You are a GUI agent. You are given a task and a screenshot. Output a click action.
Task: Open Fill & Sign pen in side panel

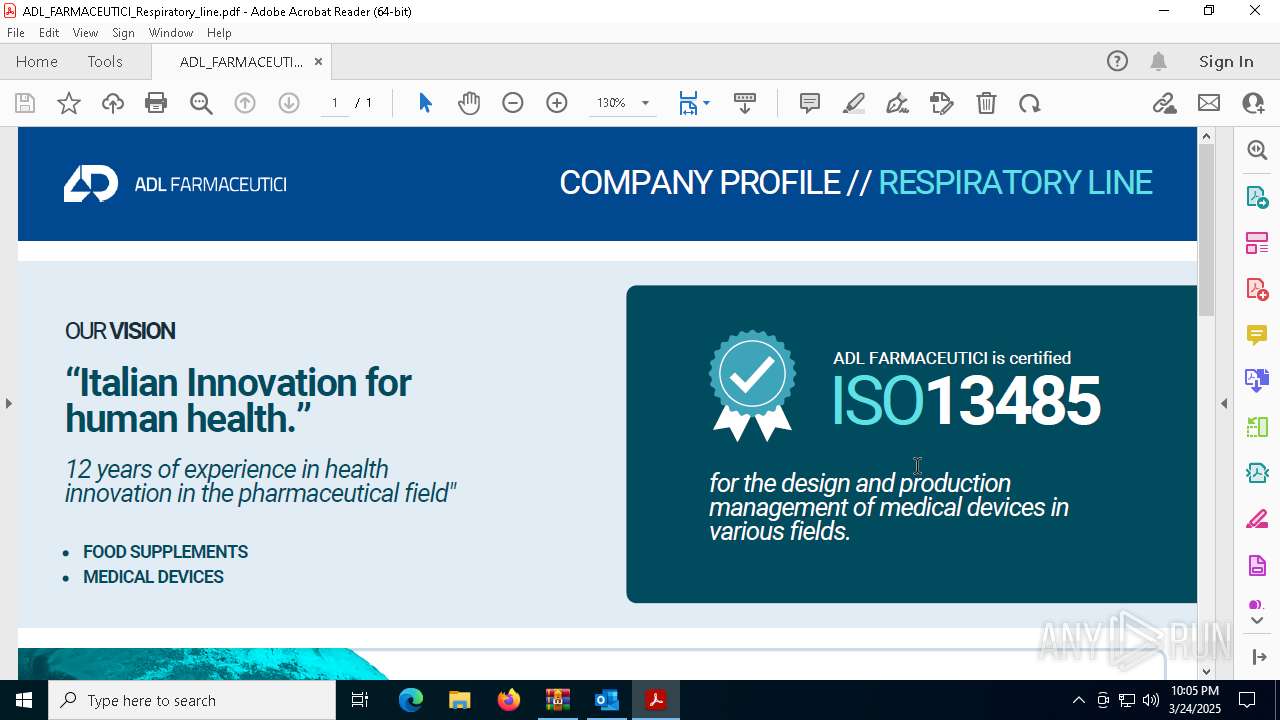point(1257,519)
